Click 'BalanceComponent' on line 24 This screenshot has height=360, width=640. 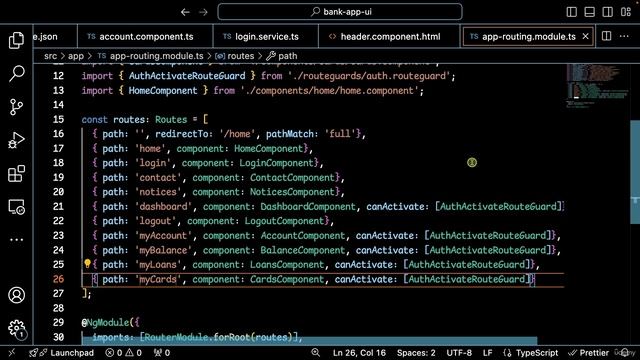tap(303, 250)
